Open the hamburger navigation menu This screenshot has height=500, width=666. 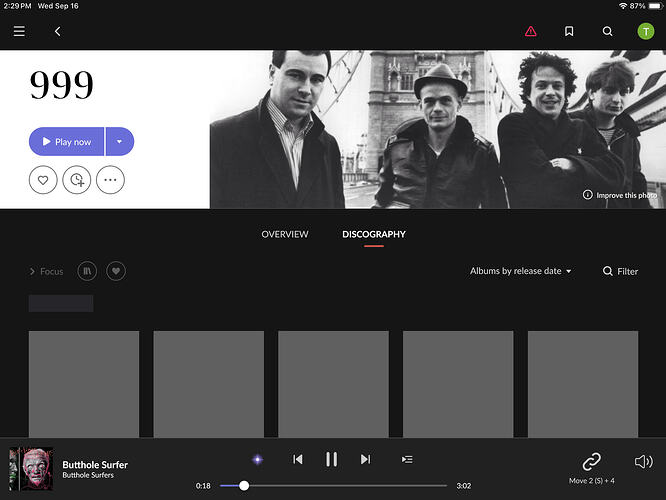tap(19, 31)
